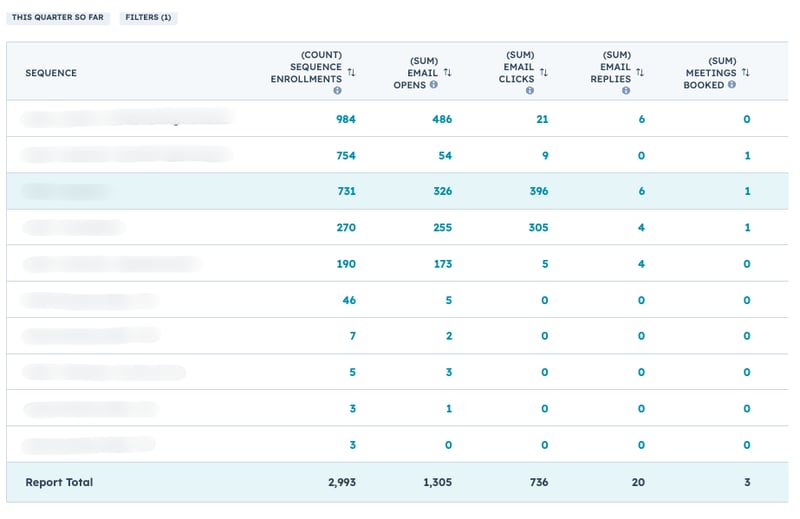Open the 7 enrollments value
The width and height of the screenshot is (800, 519).
tap(353, 336)
